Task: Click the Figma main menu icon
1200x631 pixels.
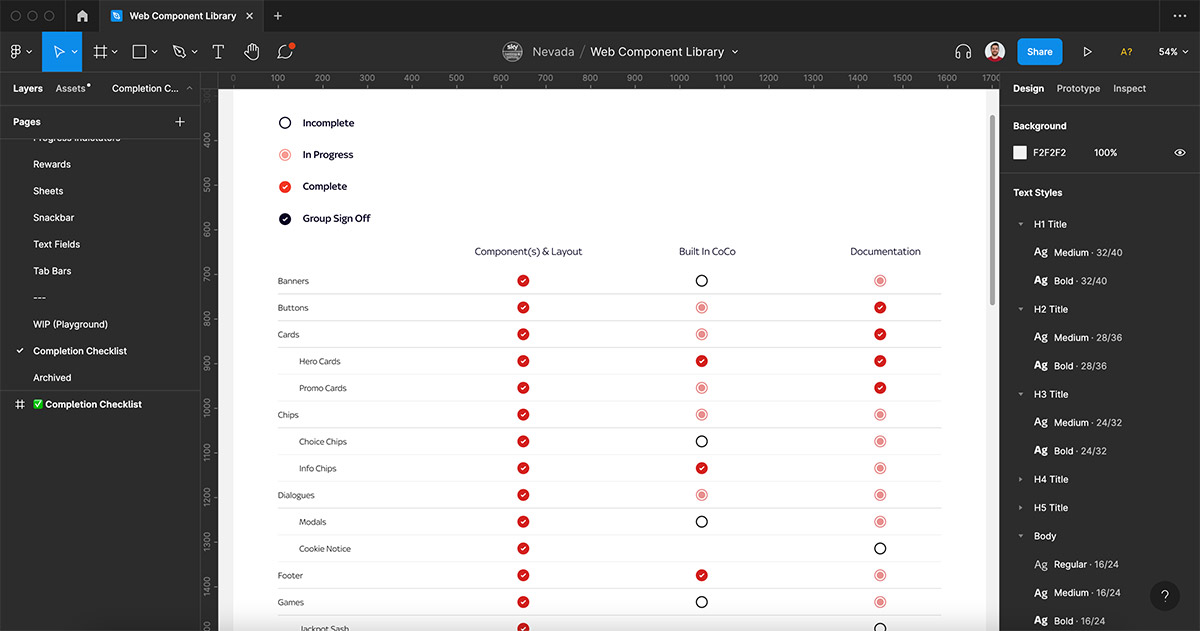Action: coord(17,52)
